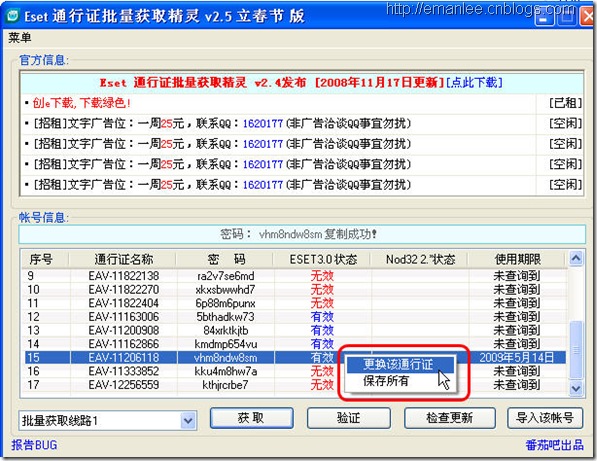This screenshot has width=597, height=461.
Task: Click the 2009年5月14日 expiry cell
Action: (x=517, y=358)
